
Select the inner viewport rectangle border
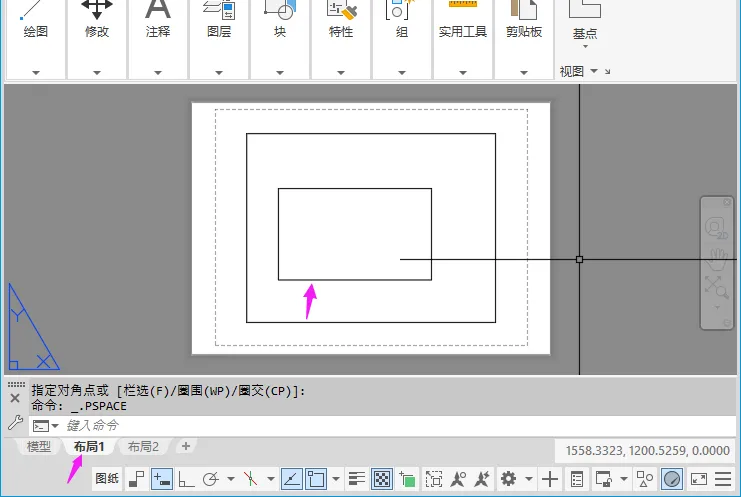355,280
